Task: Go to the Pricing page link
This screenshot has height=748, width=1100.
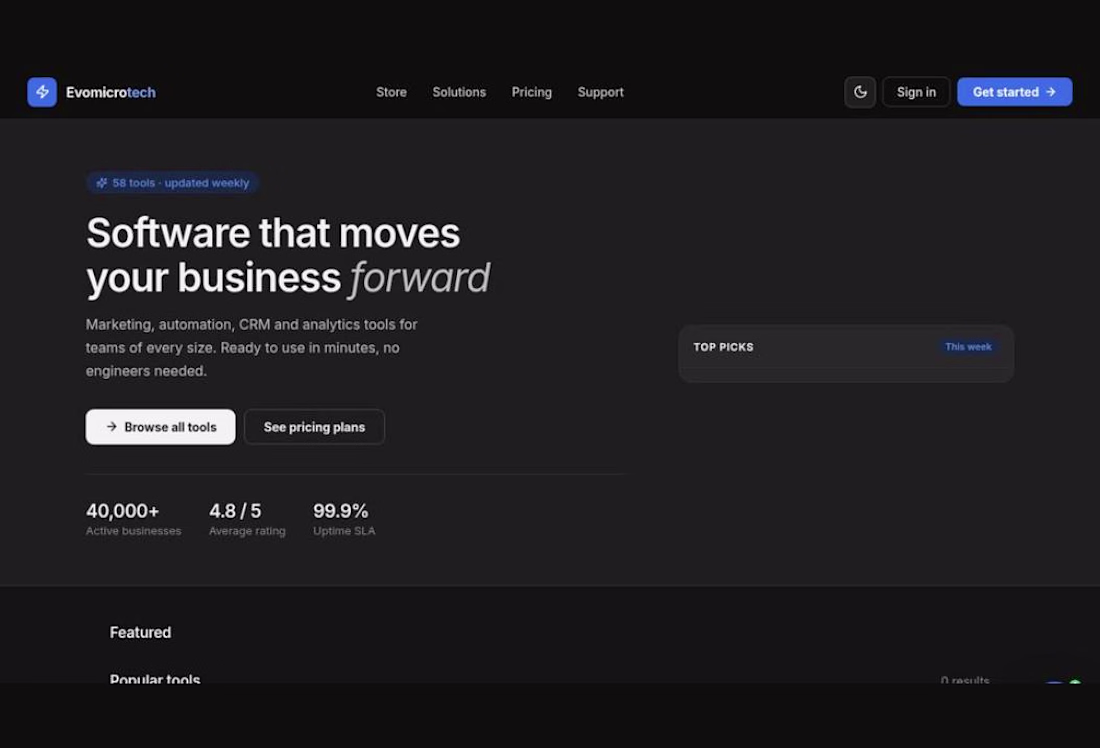Action: pyautogui.click(x=532, y=92)
